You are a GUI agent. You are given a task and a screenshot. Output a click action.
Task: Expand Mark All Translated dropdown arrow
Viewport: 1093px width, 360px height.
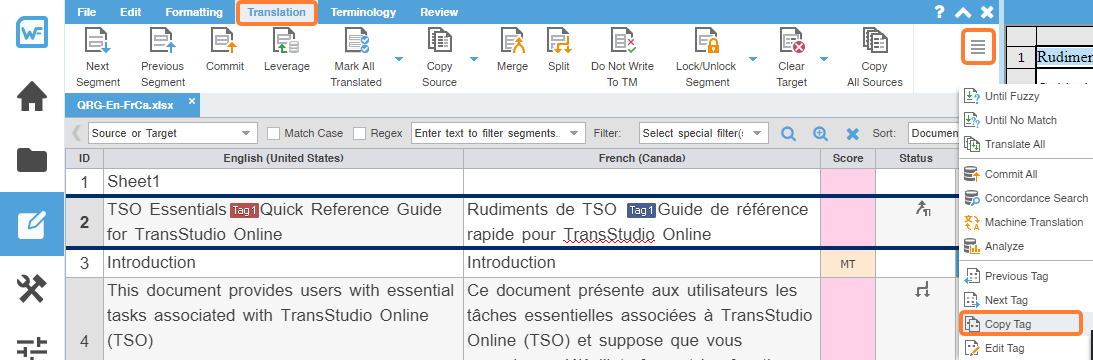(x=399, y=59)
